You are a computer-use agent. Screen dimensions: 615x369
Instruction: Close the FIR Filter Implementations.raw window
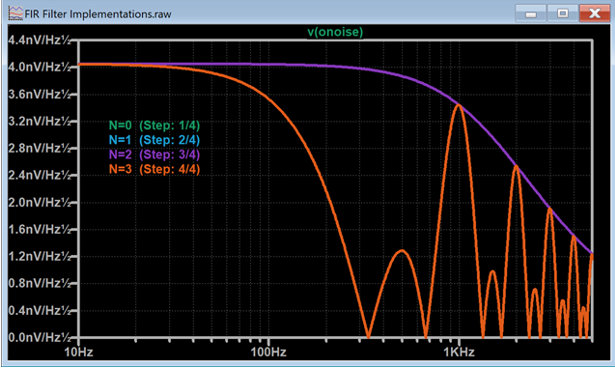tap(594, 14)
